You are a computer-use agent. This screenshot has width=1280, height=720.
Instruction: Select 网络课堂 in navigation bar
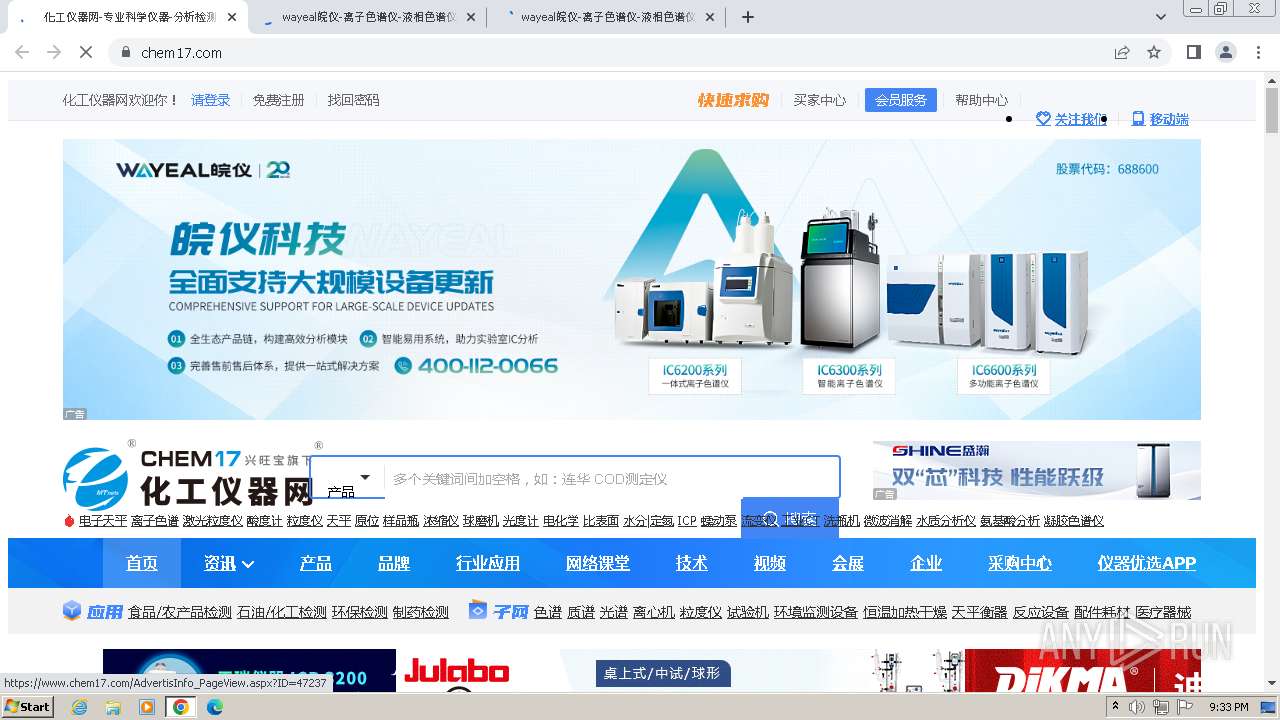pyautogui.click(x=598, y=563)
